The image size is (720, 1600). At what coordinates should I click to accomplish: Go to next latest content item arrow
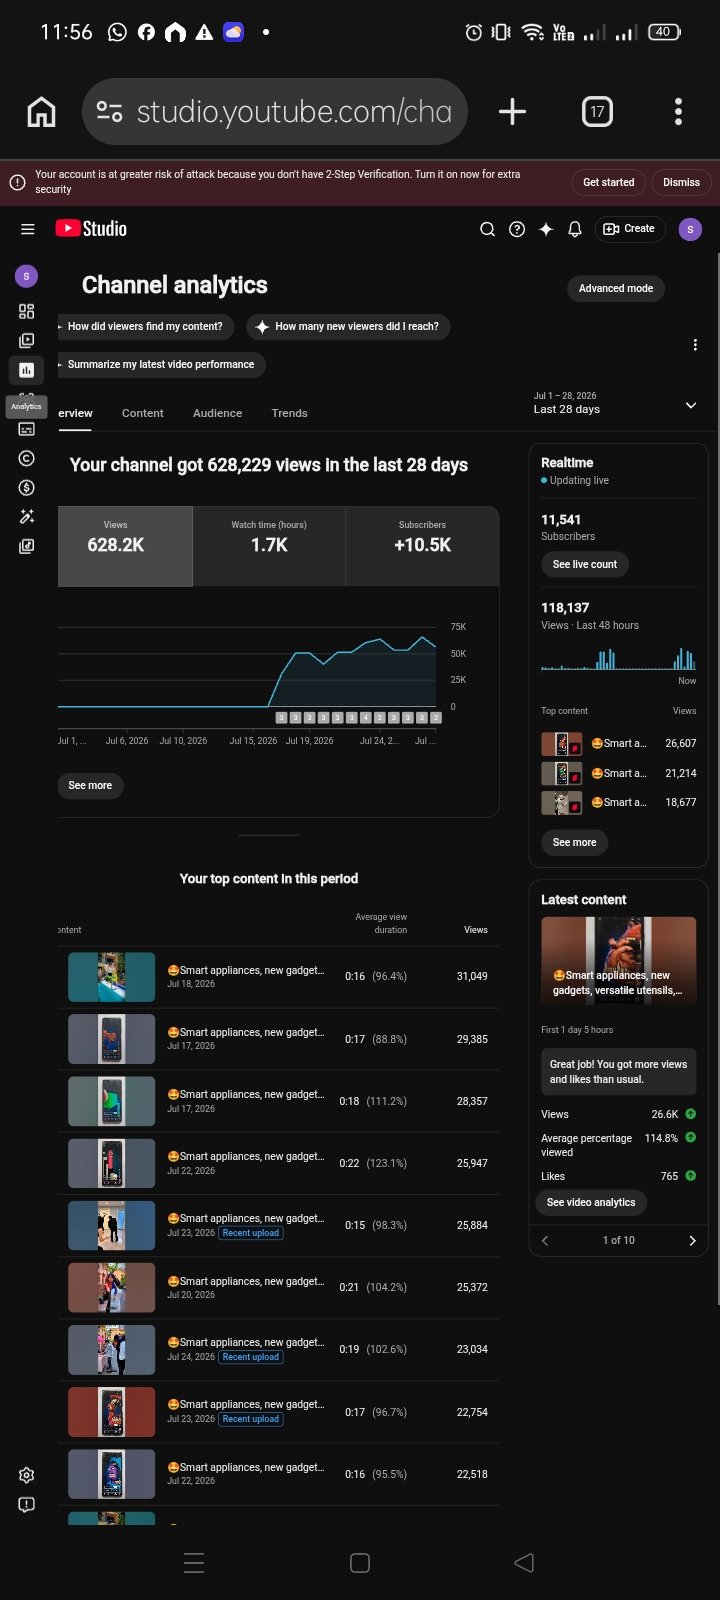coord(692,1240)
